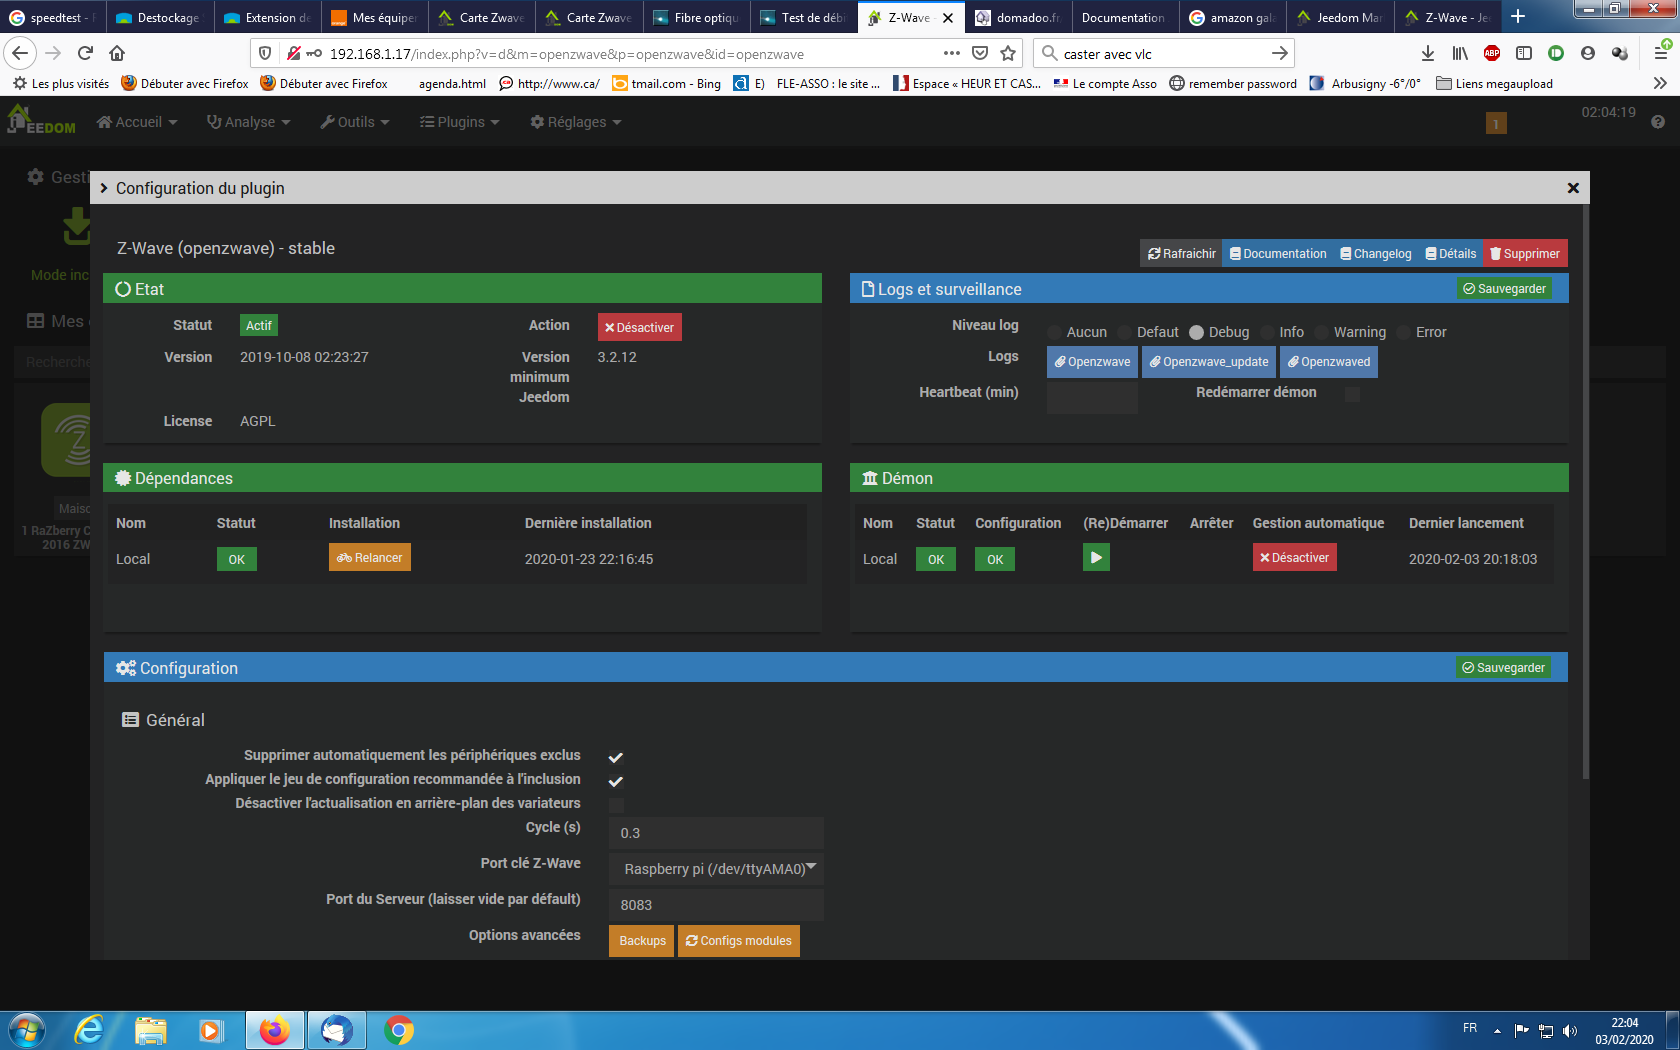The width and height of the screenshot is (1680, 1050).
Task: Open the Port clé Z-Wave dropdown
Action: (716, 869)
